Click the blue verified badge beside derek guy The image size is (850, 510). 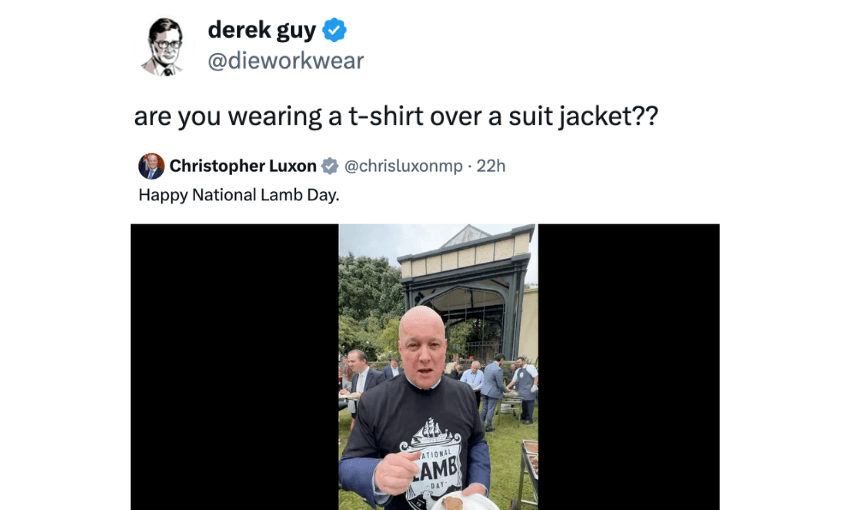click(334, 30)
